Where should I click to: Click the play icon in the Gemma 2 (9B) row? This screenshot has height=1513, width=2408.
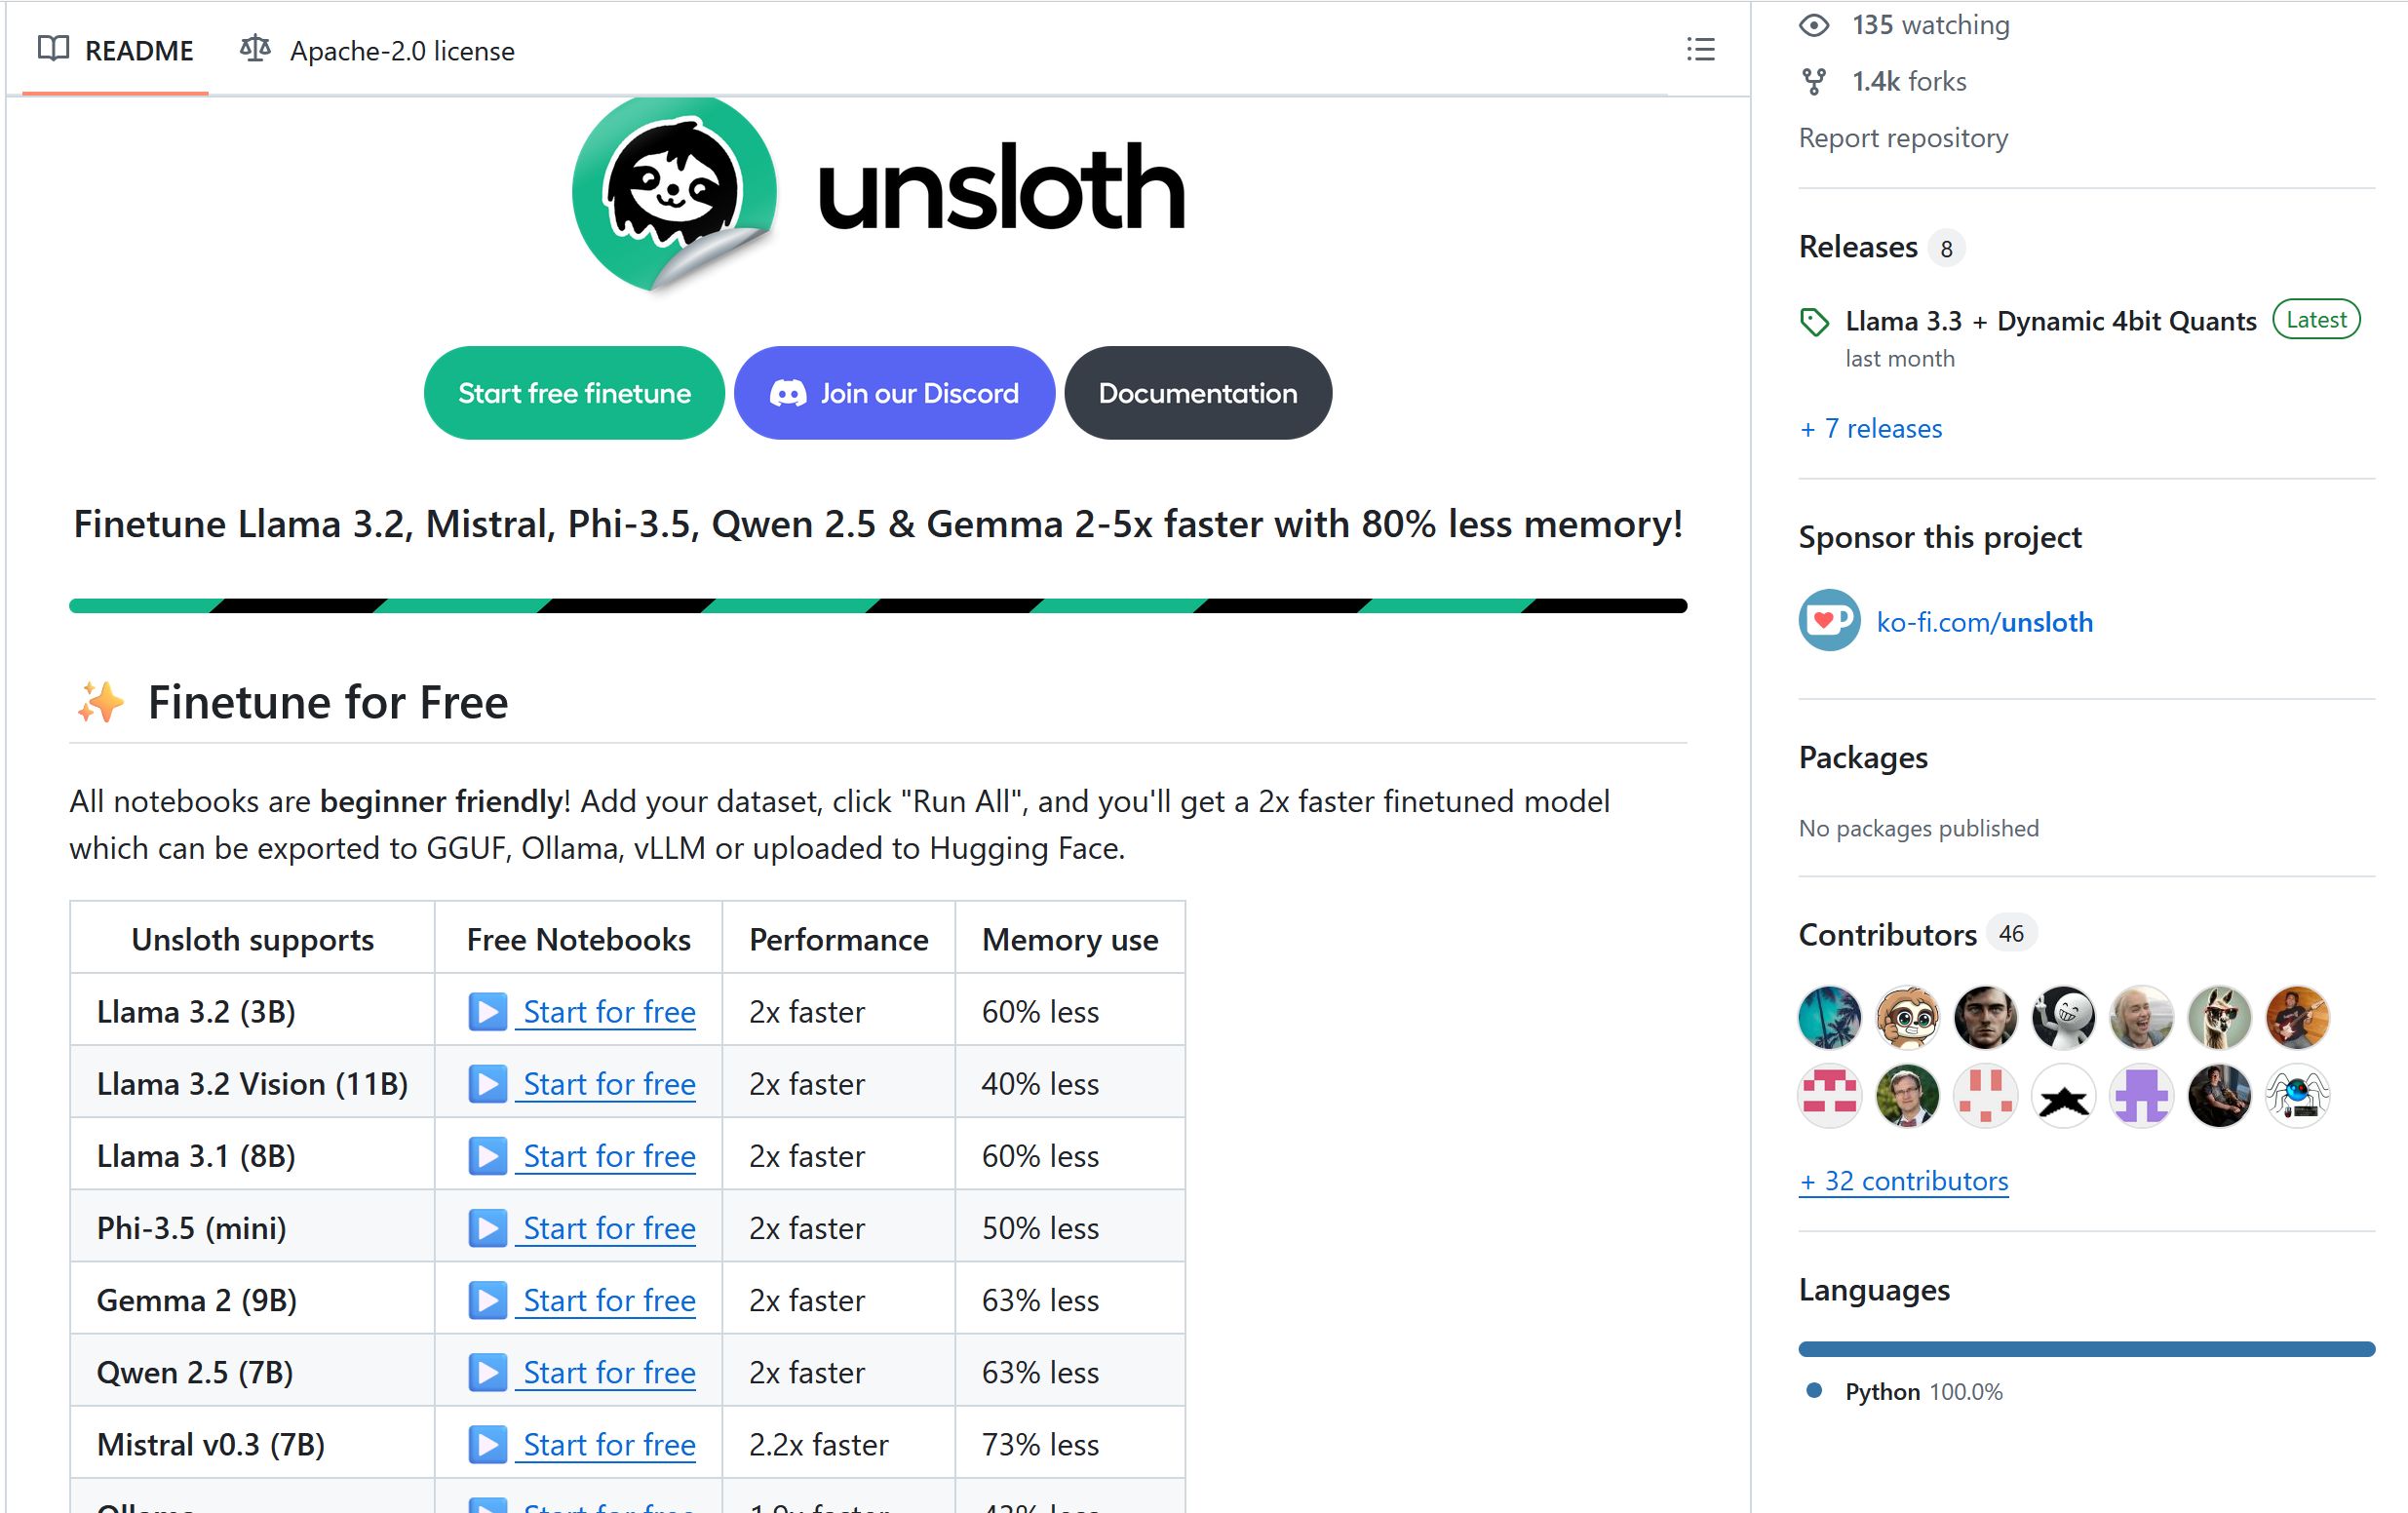point(487,1300)
